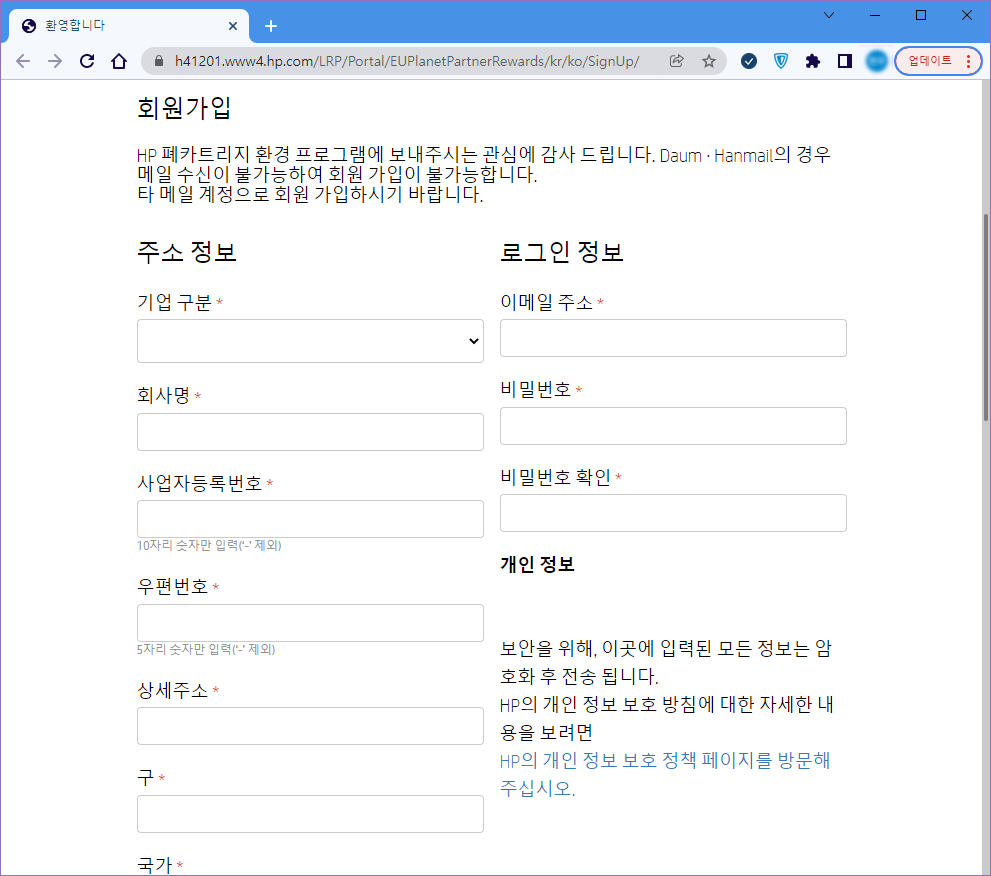The height and width of the screenshot is (876, 991).
Task: Open the HP 개인 정보 보호 정책 link
Action: point(665,774)
